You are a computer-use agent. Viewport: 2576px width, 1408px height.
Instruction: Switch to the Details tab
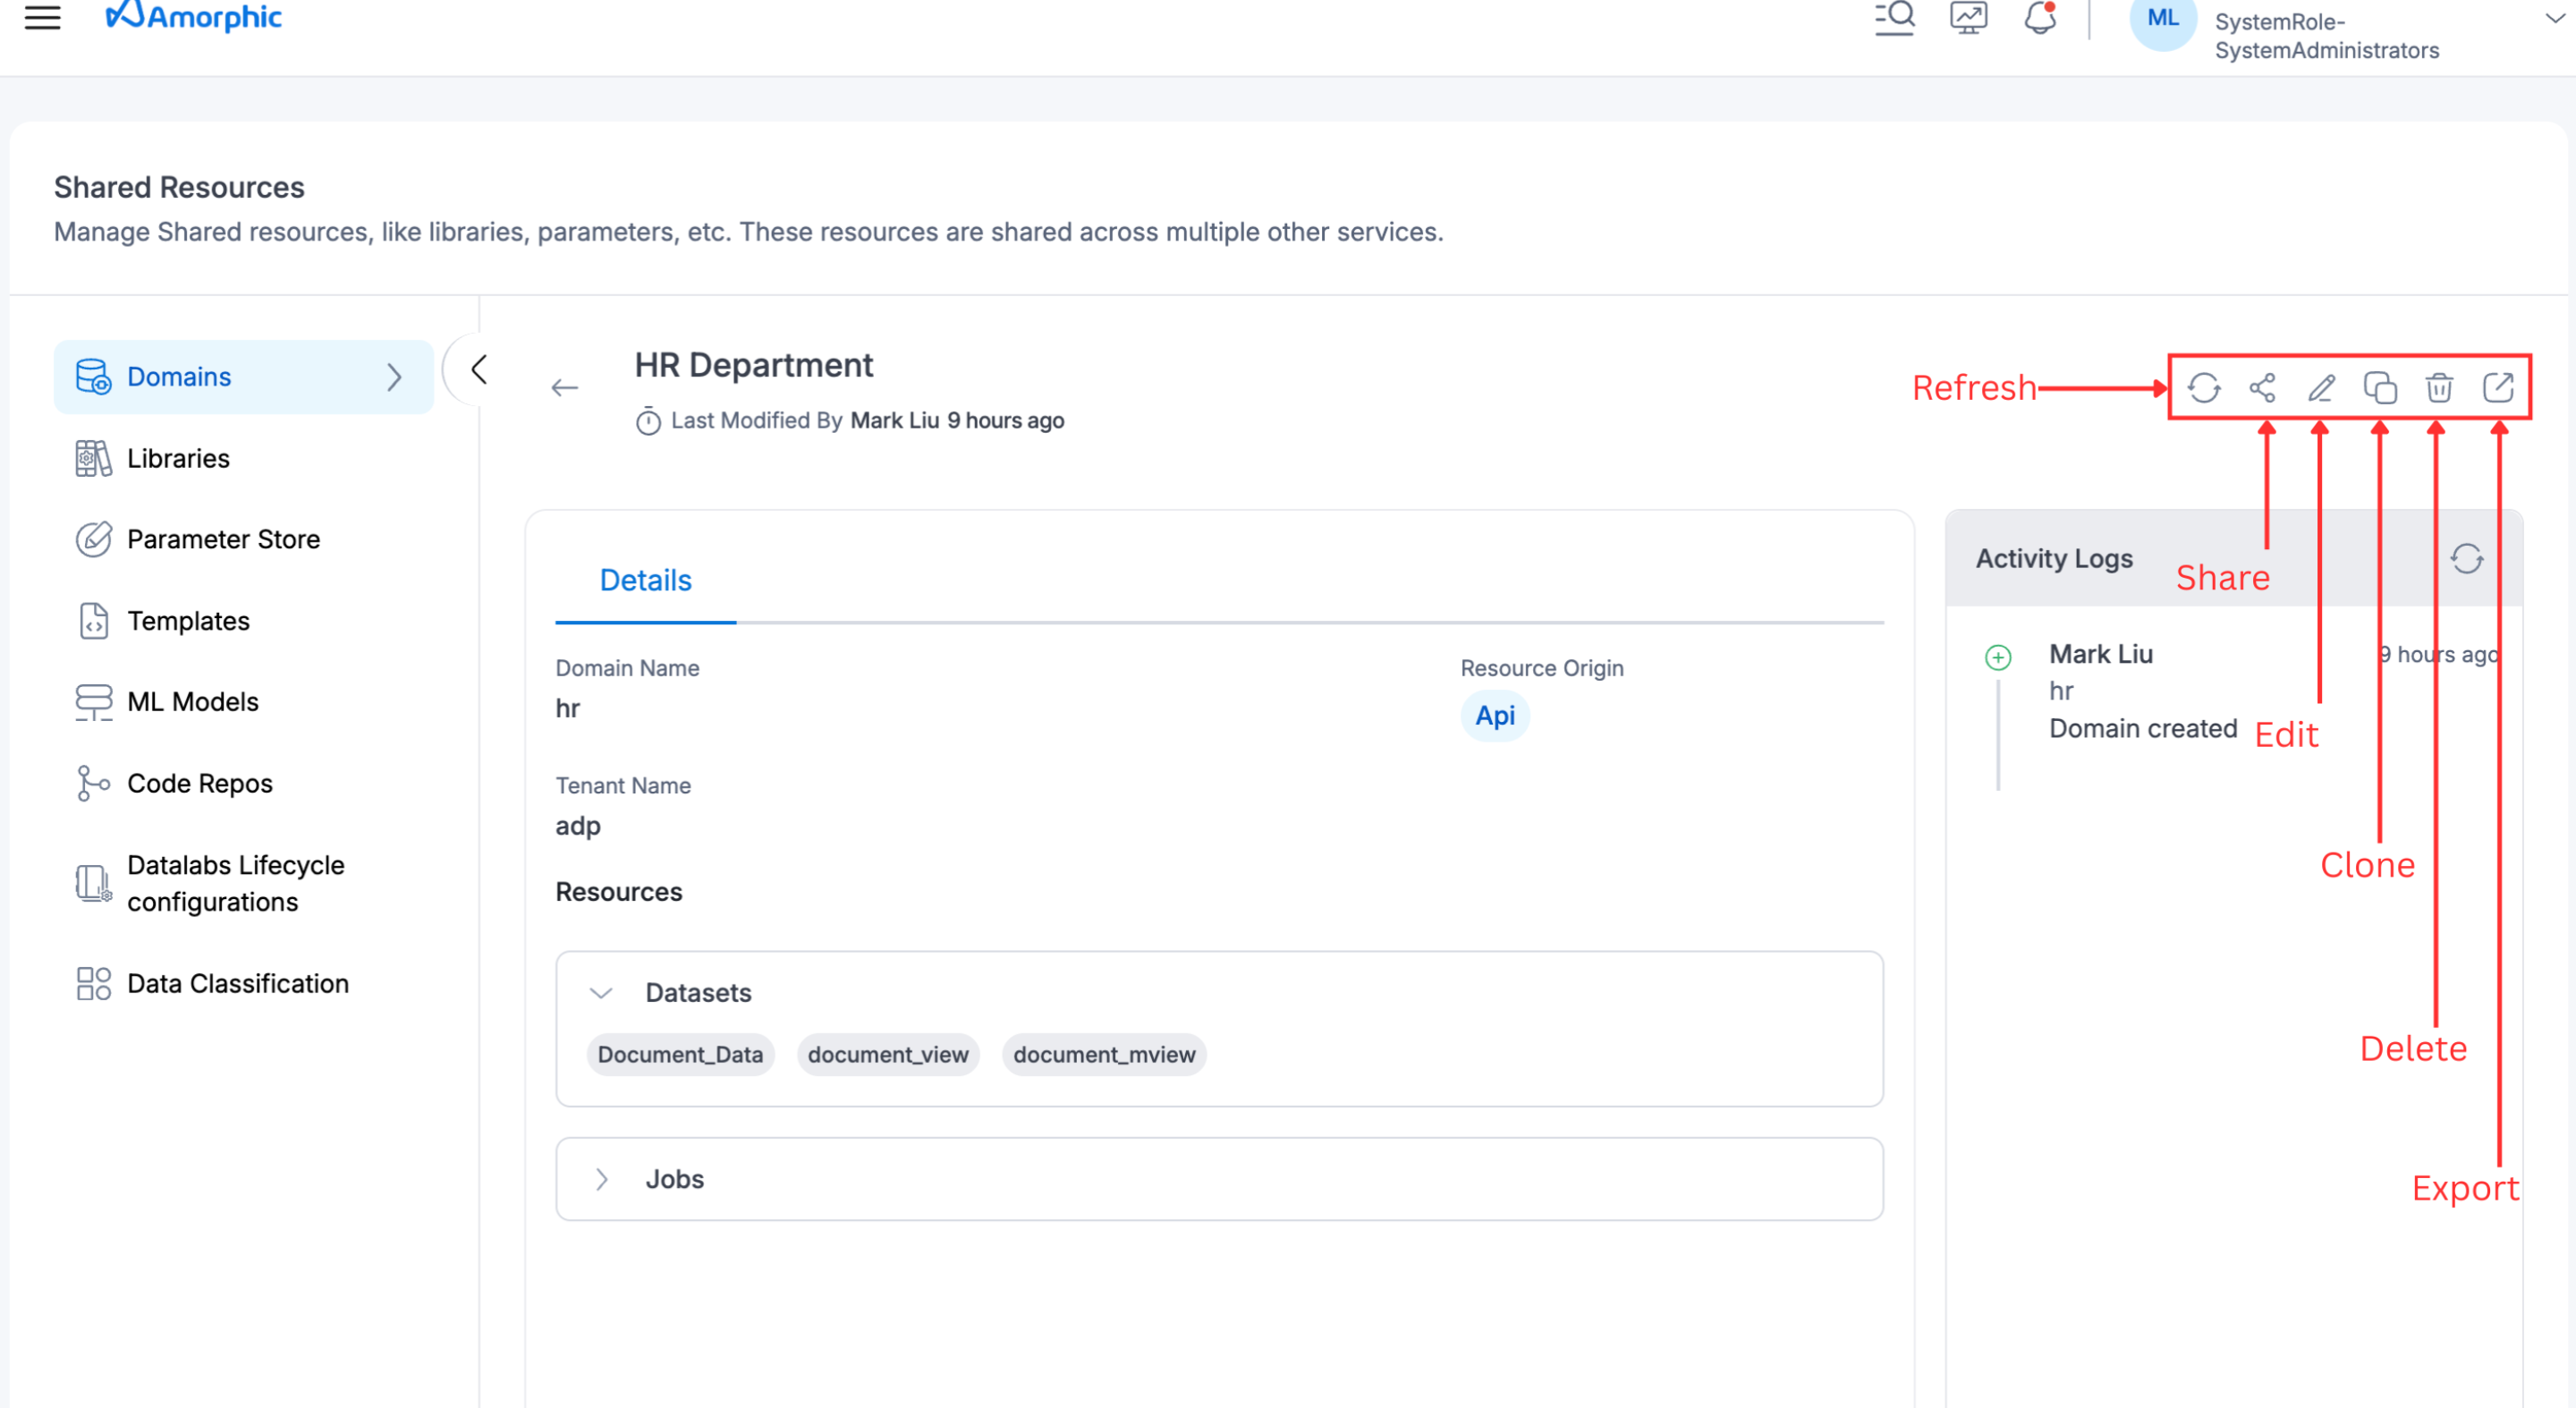coord(645,580)
